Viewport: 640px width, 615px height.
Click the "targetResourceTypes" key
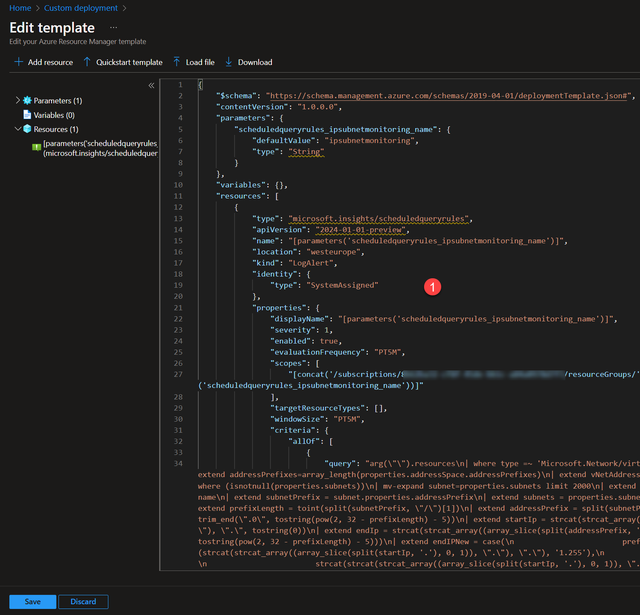pyautogui.click(x=318, y=408)
